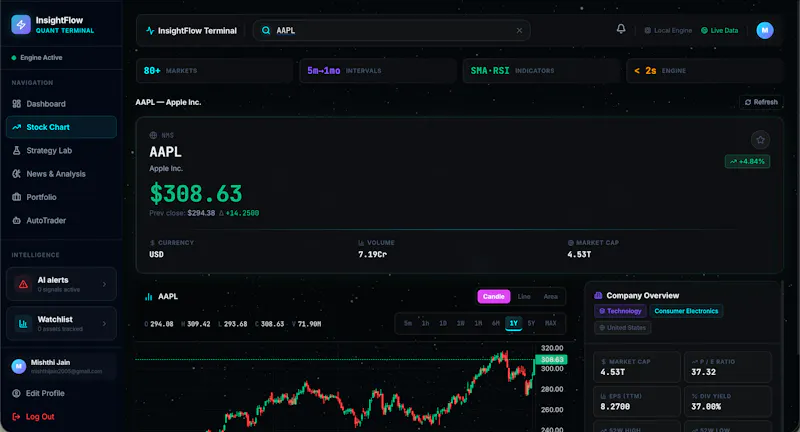Click the search magnifier icon

266,31
